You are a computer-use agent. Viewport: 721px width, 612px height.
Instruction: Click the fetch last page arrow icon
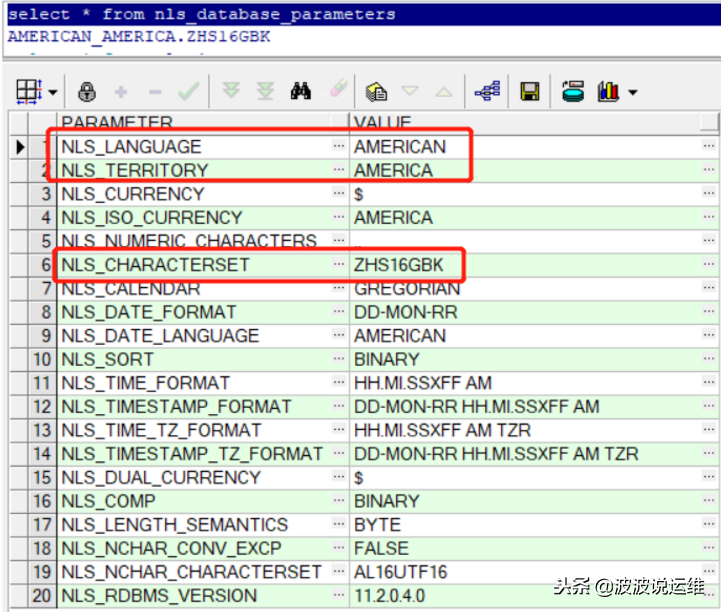[265, 91]
